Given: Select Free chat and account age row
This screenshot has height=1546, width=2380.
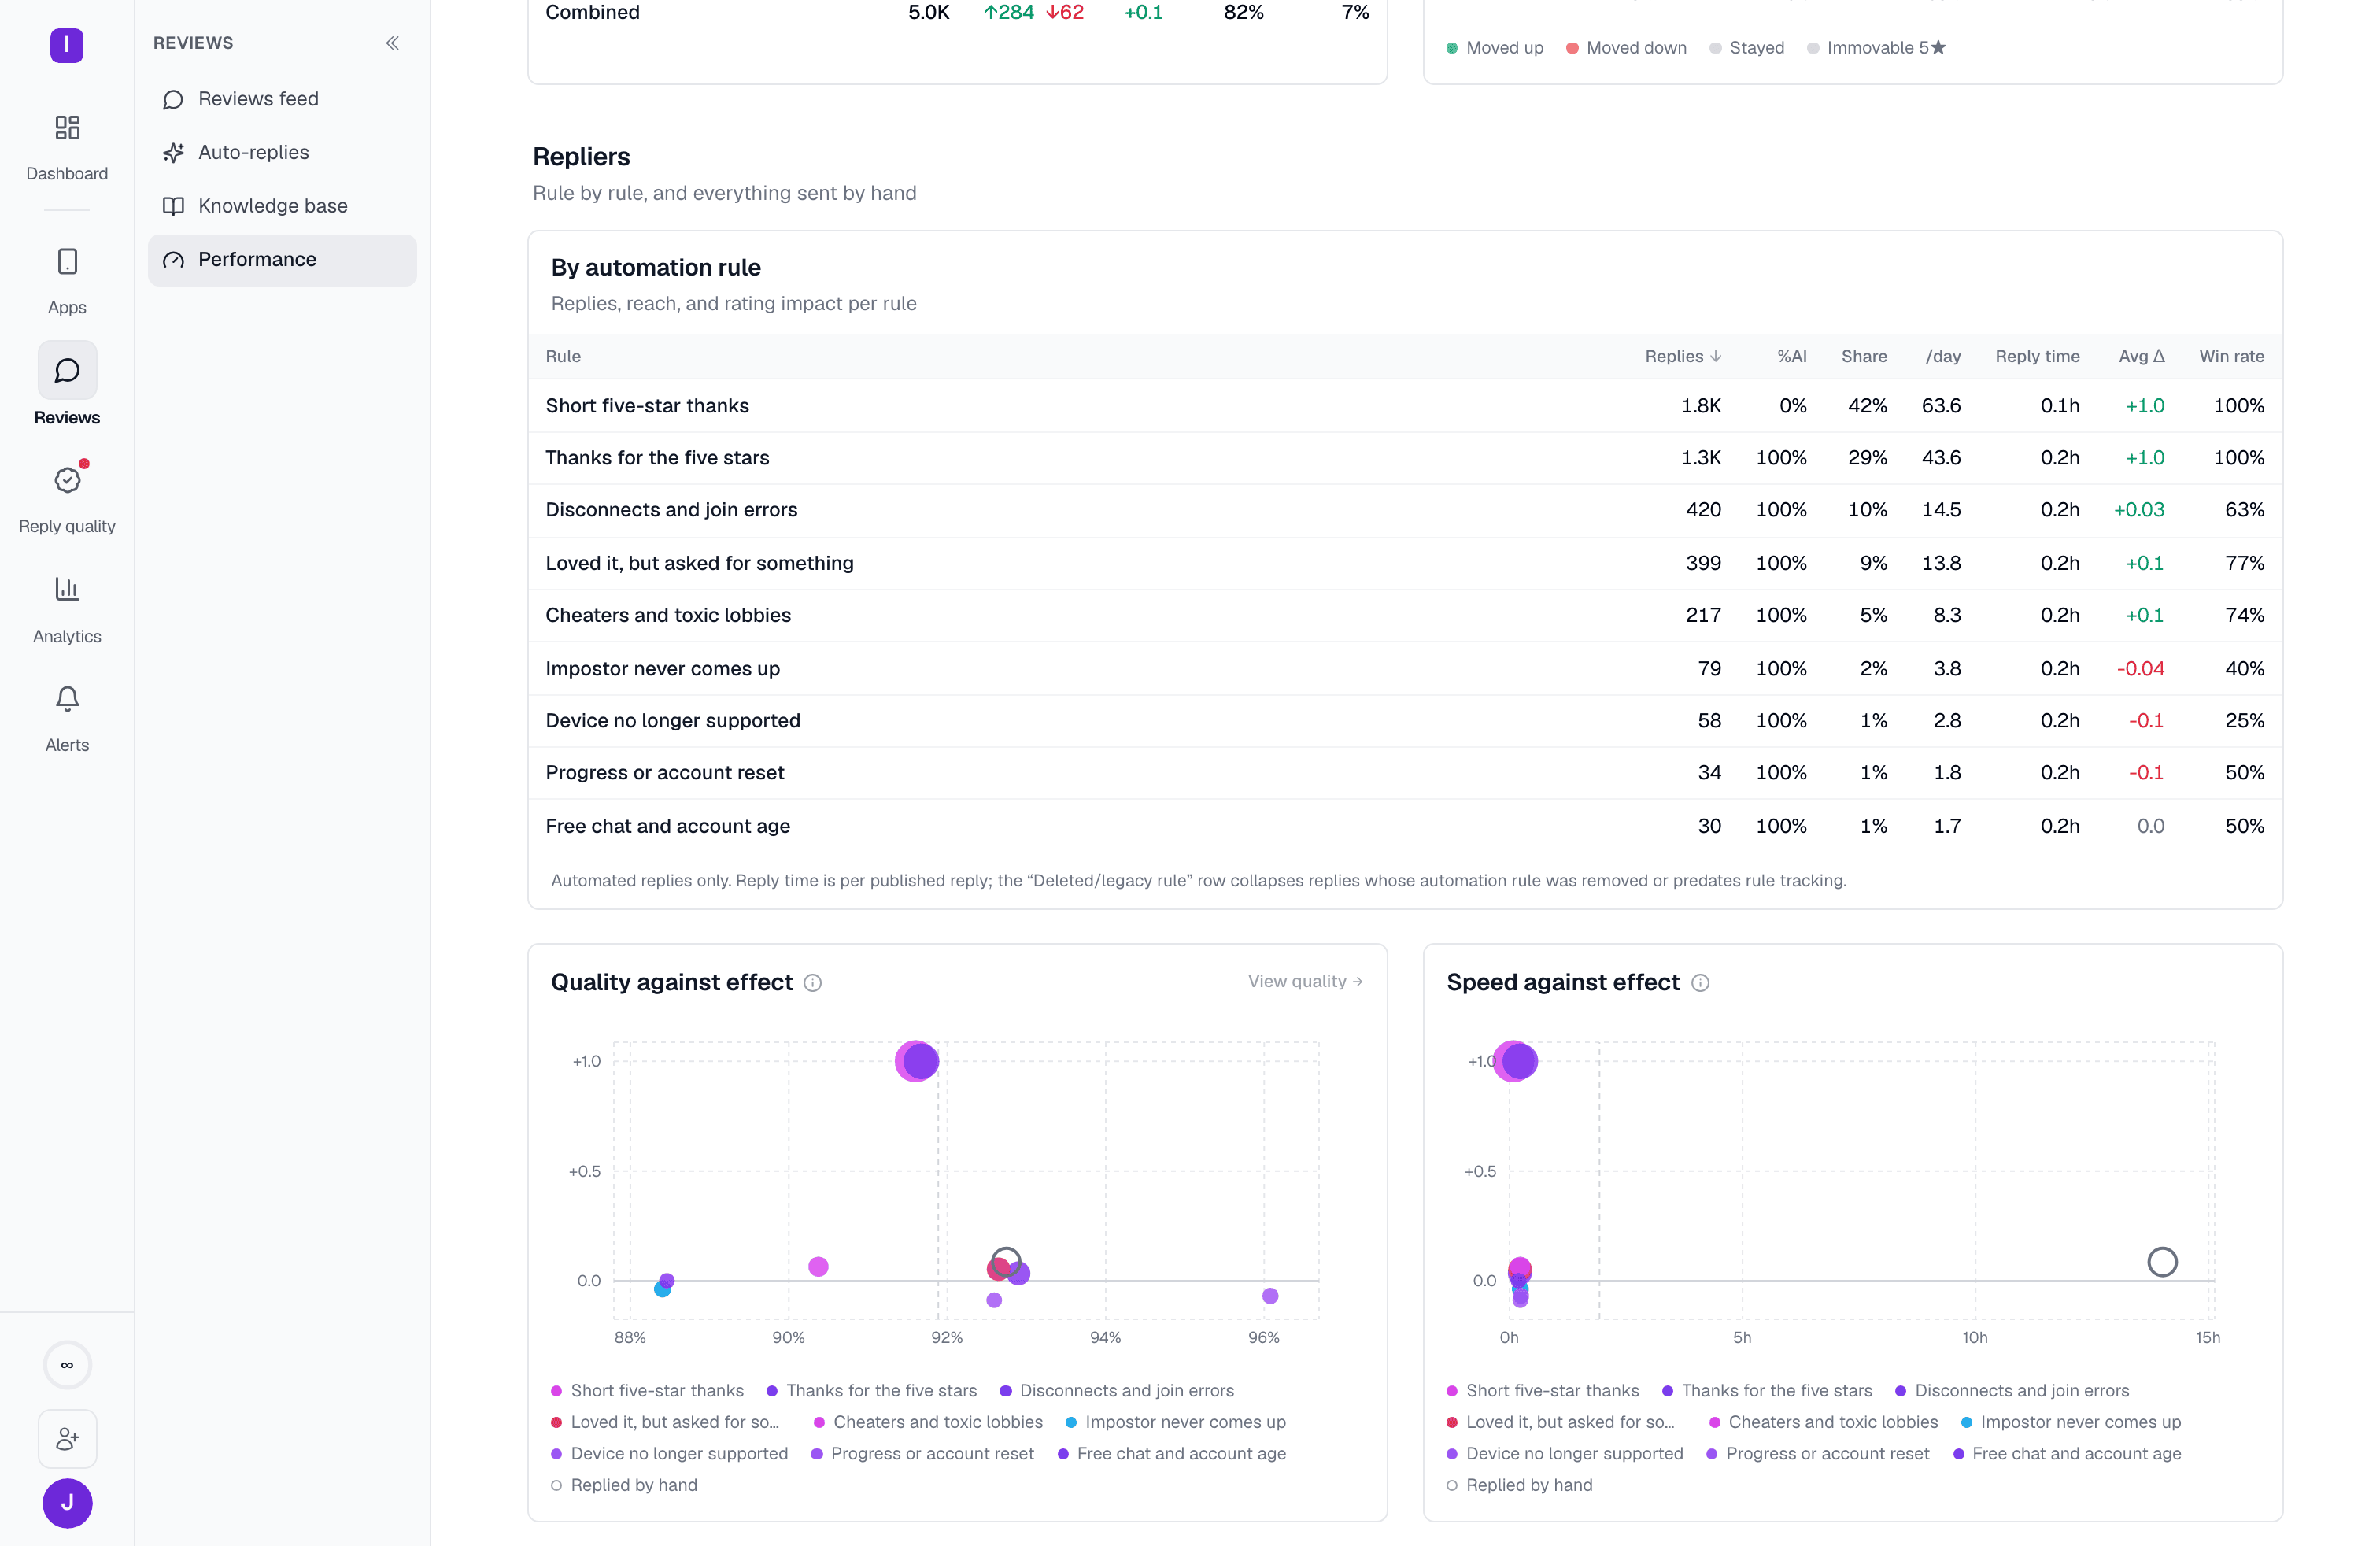Looking at the screenshot, I should [1405, 826].
